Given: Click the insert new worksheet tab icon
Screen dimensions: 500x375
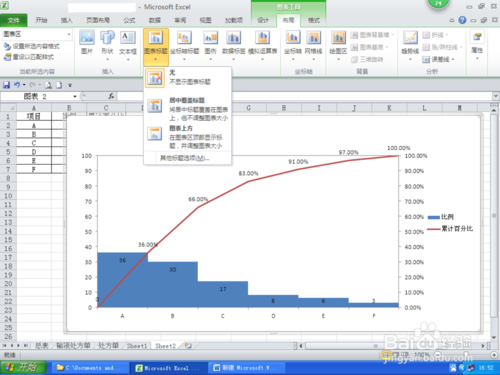Looking at the screenshot, I should click(188, 346).
